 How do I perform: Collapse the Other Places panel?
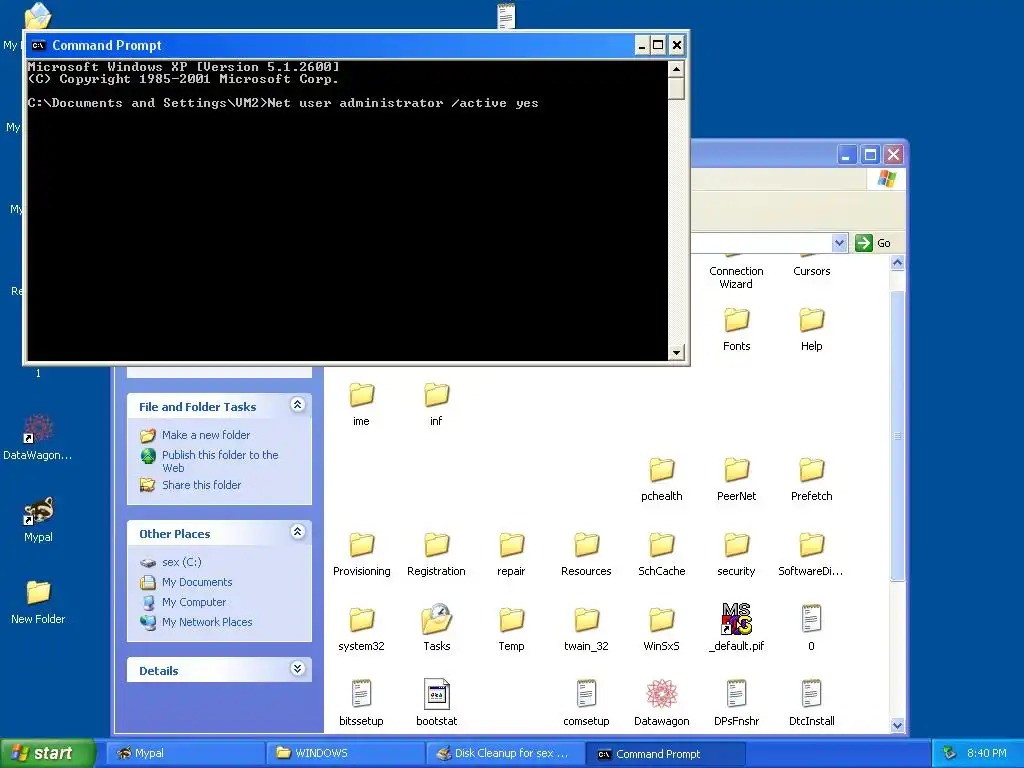(297, 532)
